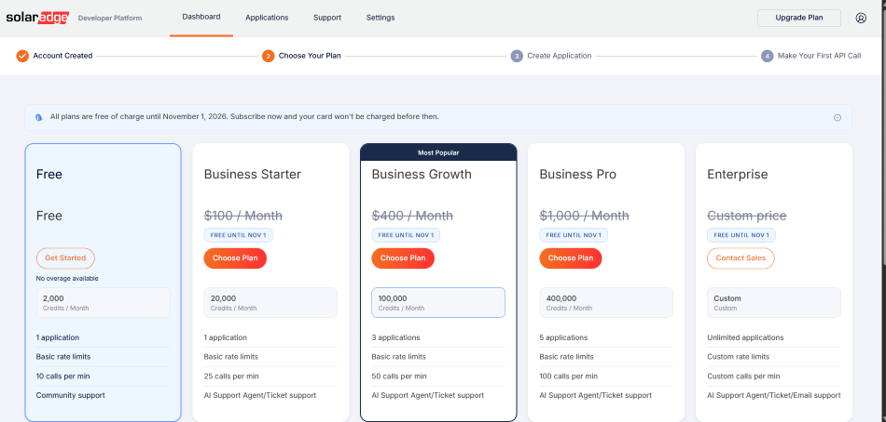Click the Custom rate limits row
Screen dimensions: 886x422
[774, 357]
